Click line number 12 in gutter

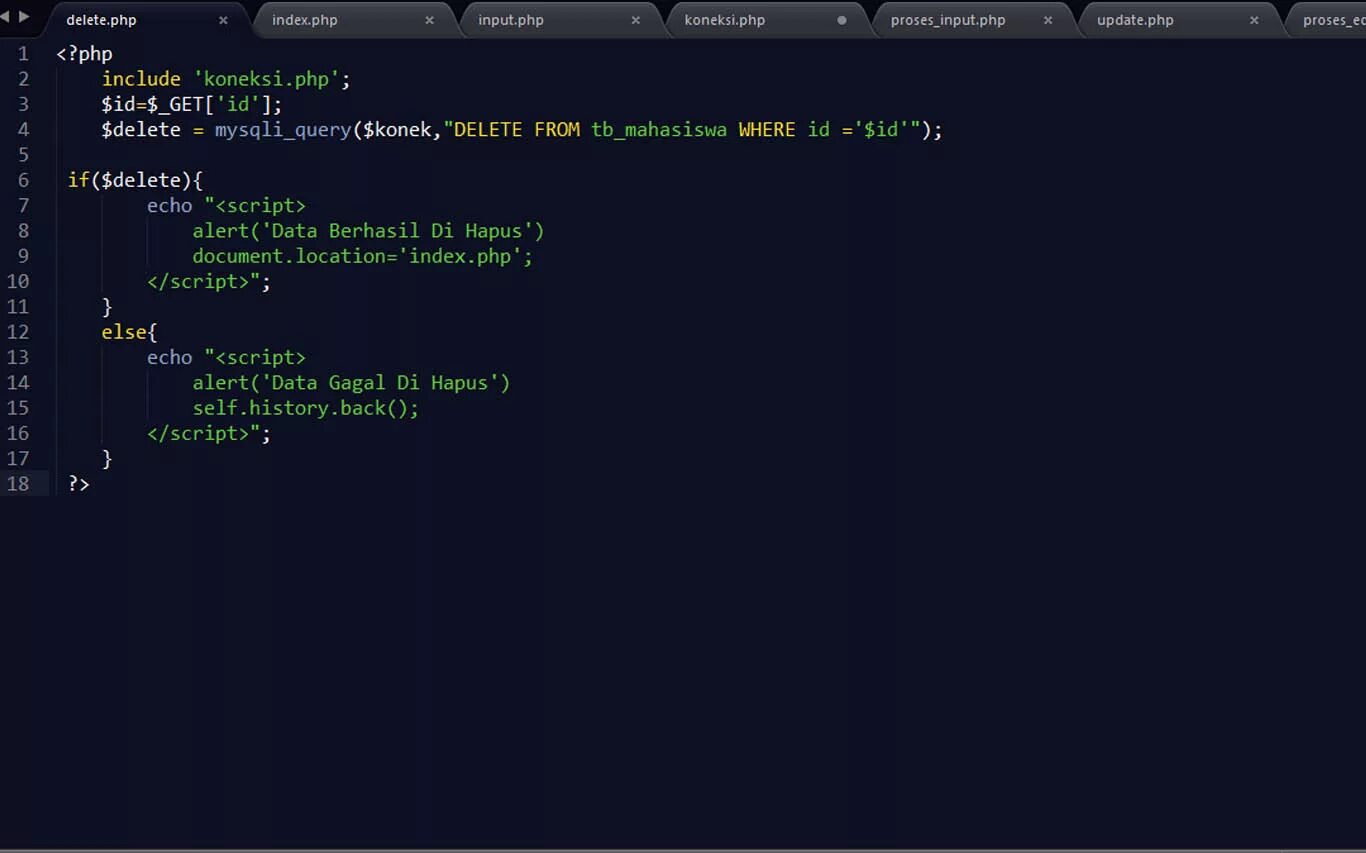(x=18, y=332)
